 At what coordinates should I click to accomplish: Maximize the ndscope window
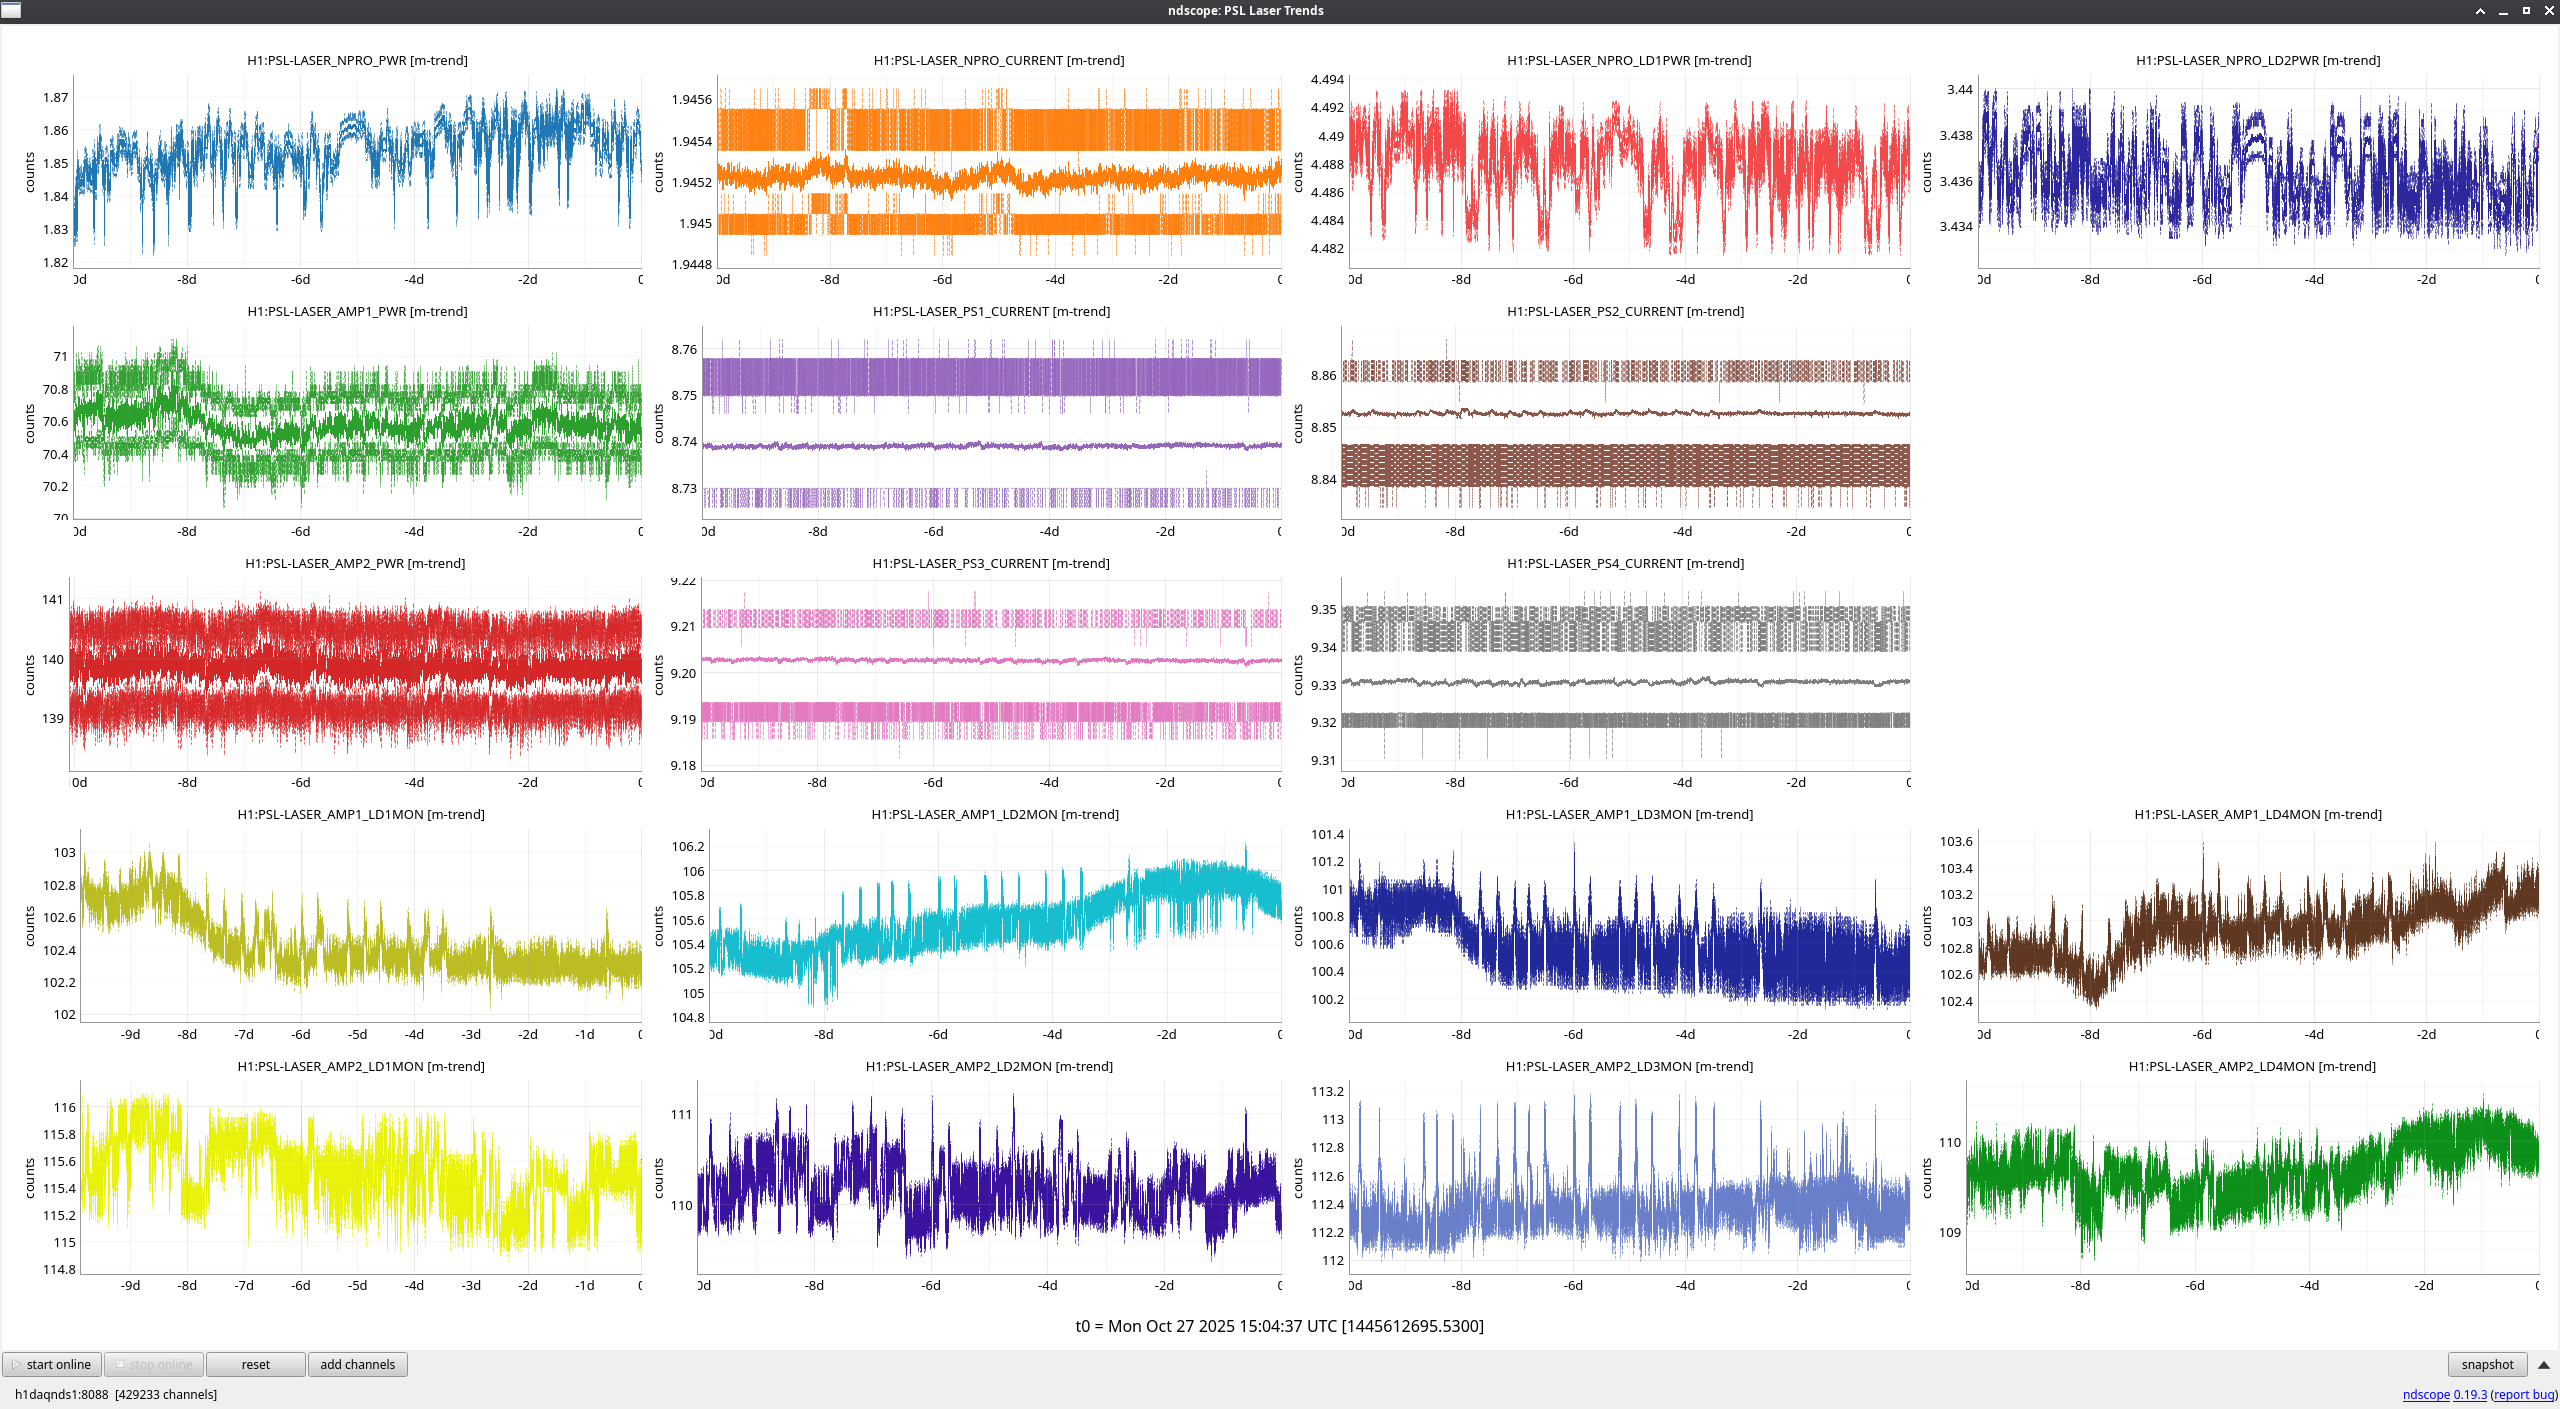2526,11
